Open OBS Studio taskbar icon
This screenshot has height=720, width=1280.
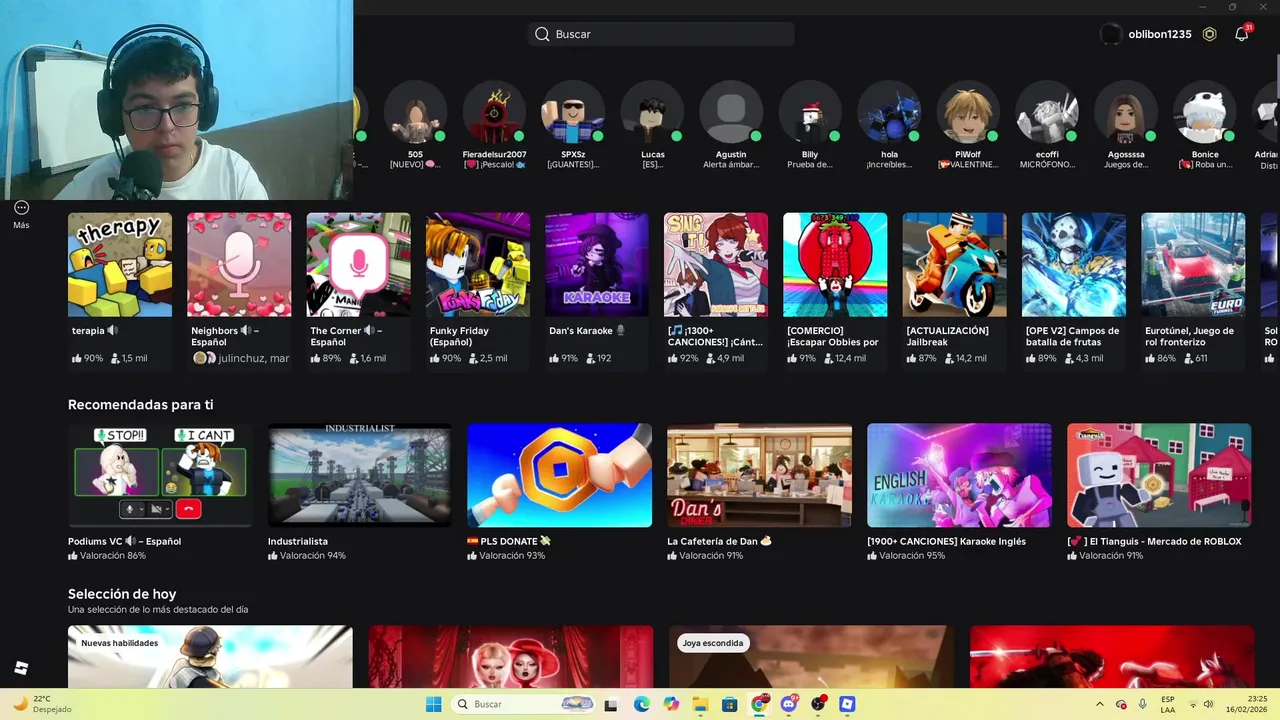click(x=818, y=704)
